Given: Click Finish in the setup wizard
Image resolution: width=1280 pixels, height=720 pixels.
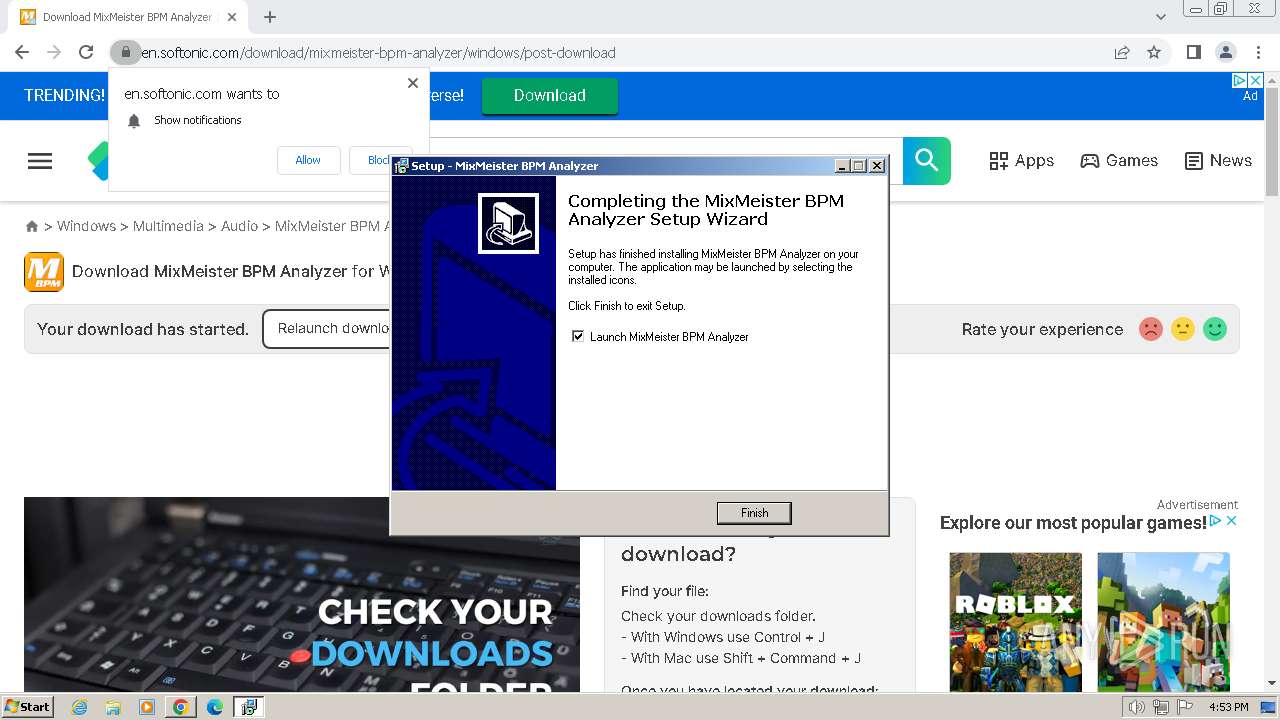Looking at the screenshot, I should (754, 513).
